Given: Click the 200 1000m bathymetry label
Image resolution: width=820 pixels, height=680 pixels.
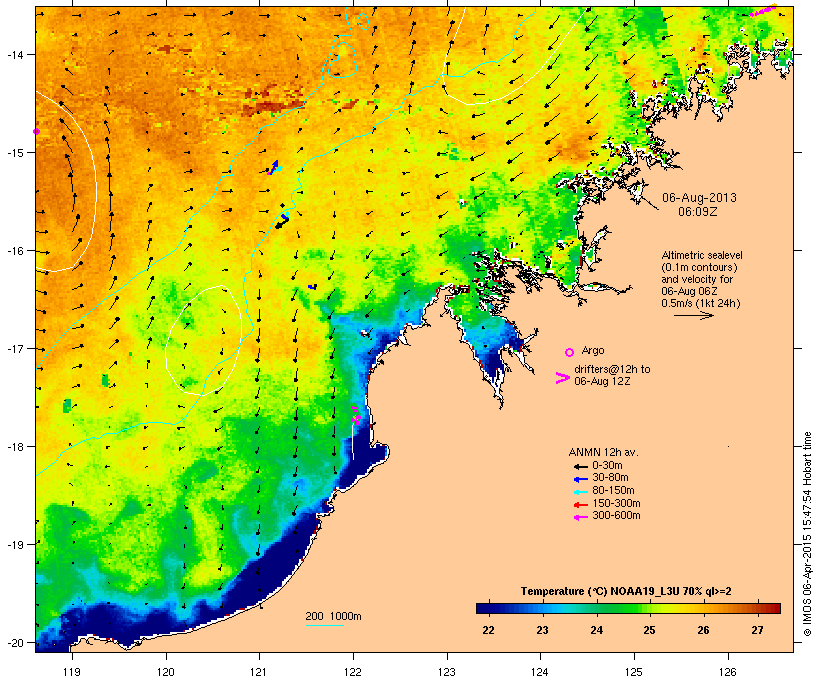Looking at the screenshot, I should pyautogui.click(x=333, y=616).
